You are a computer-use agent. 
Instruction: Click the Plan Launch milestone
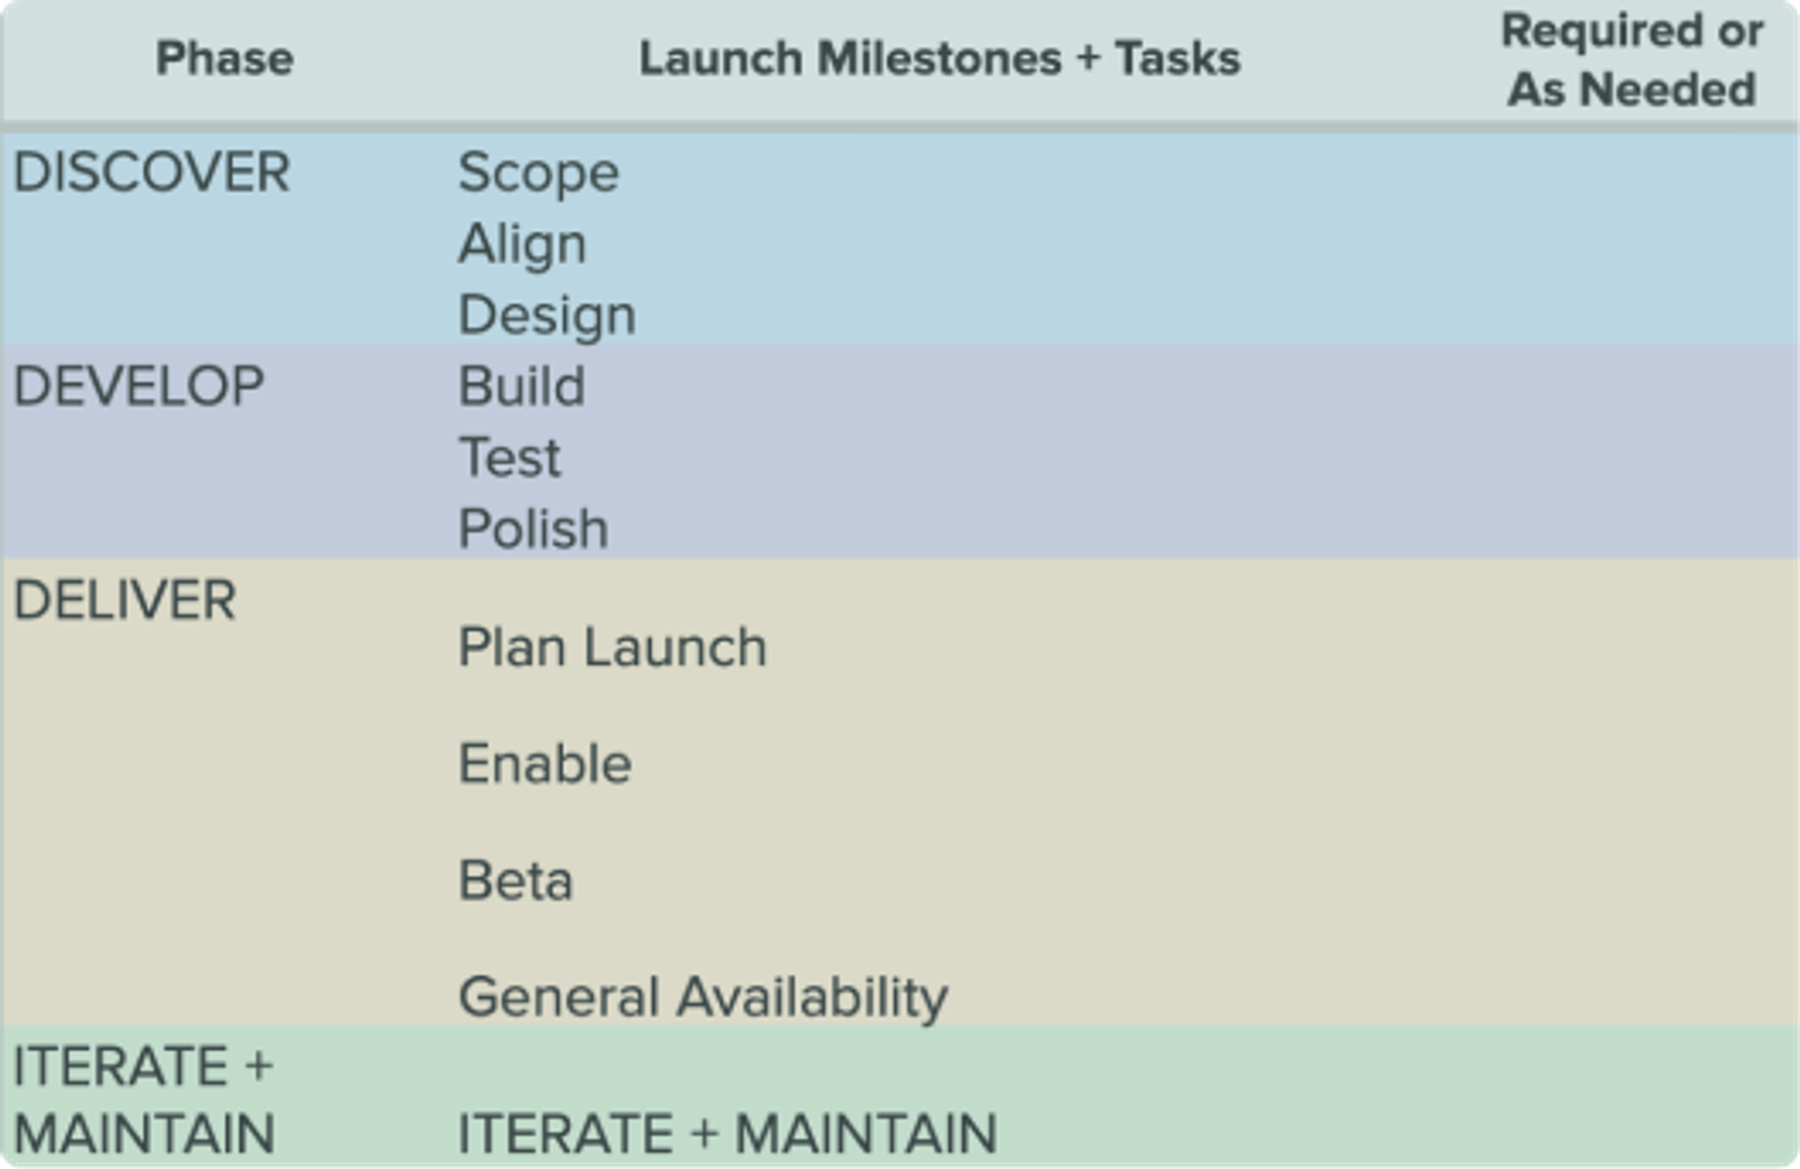coord(612,647)
